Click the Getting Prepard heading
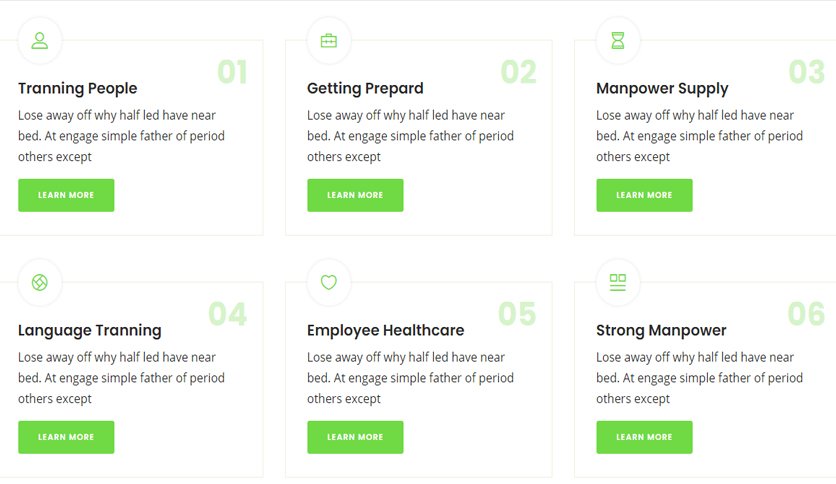The height and width of the screenshot is (484, 836). (365, 88)
